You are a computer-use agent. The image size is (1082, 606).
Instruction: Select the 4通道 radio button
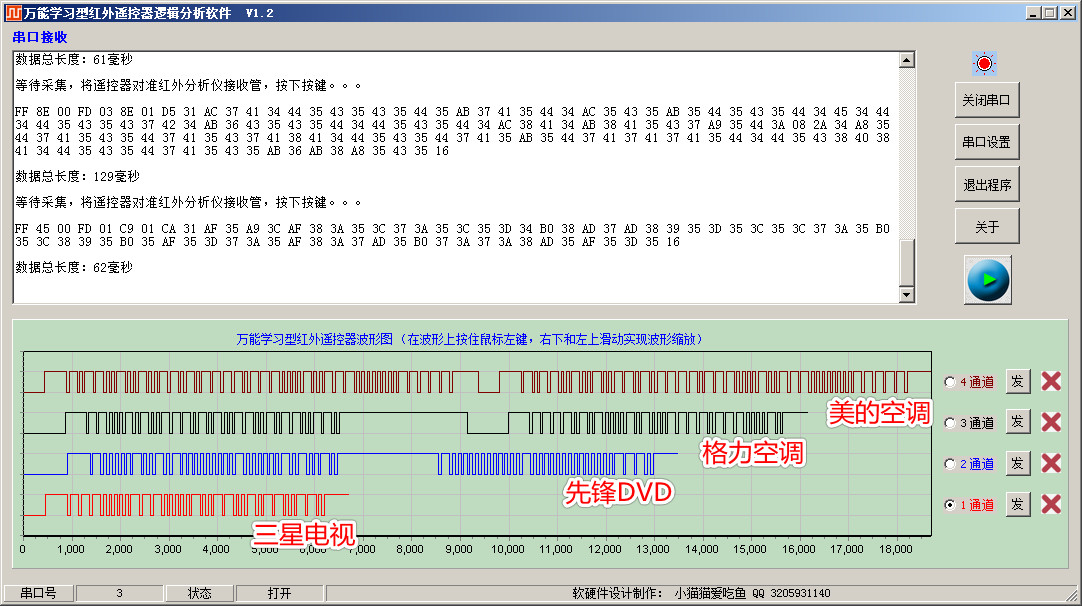950,382
